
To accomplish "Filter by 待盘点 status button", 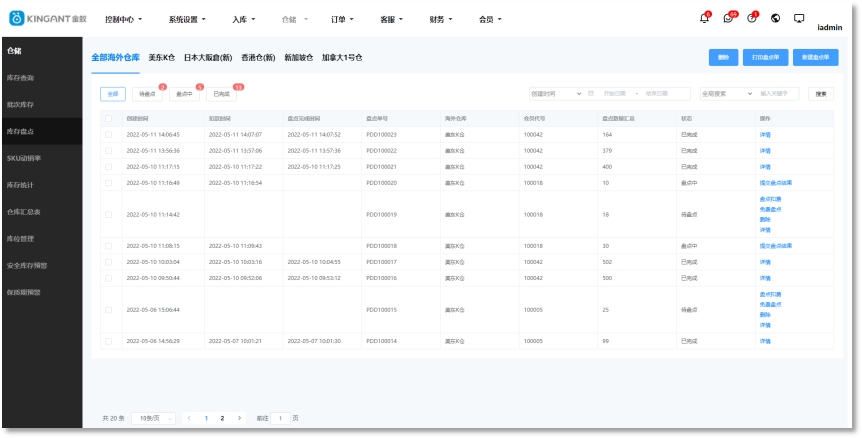I will click(x=147, y=94).
